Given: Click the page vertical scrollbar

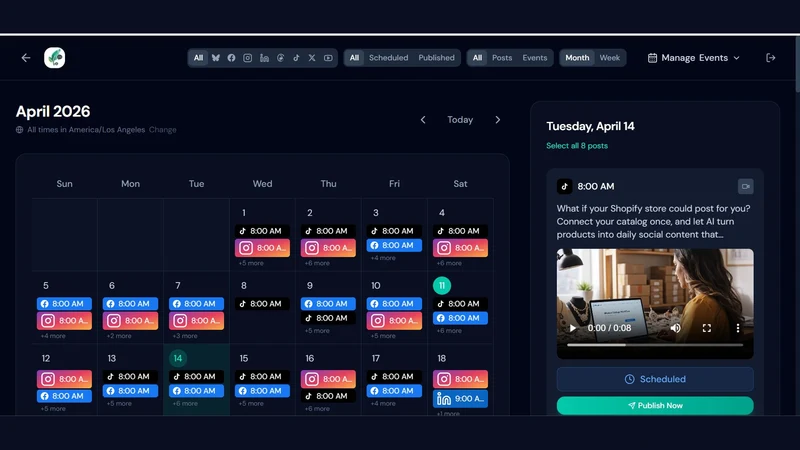Looking at the screenshot, I should [797, 64].
